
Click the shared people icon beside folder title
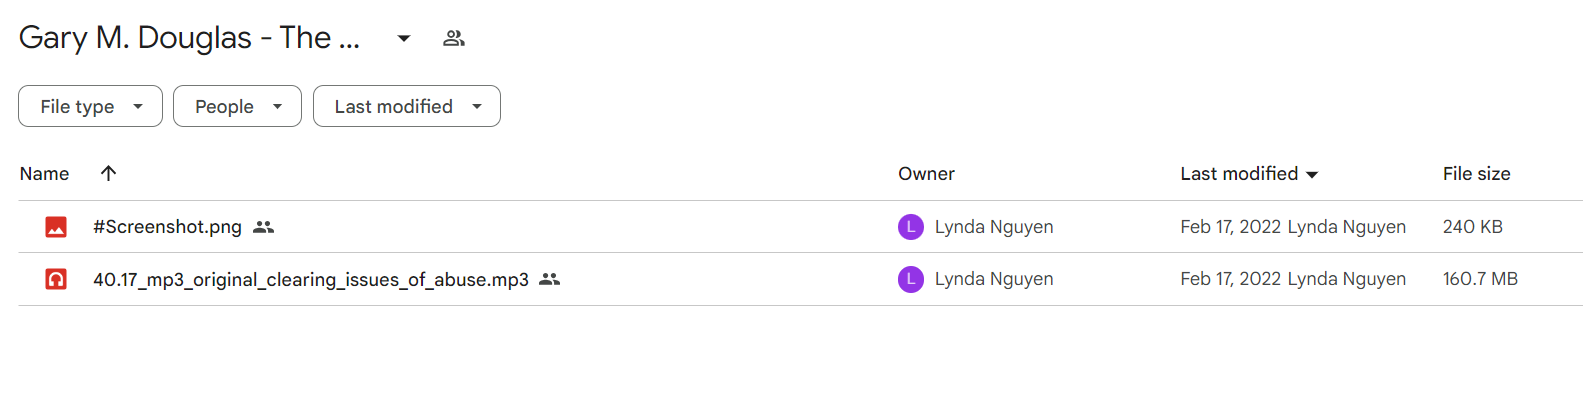point(454,38)
